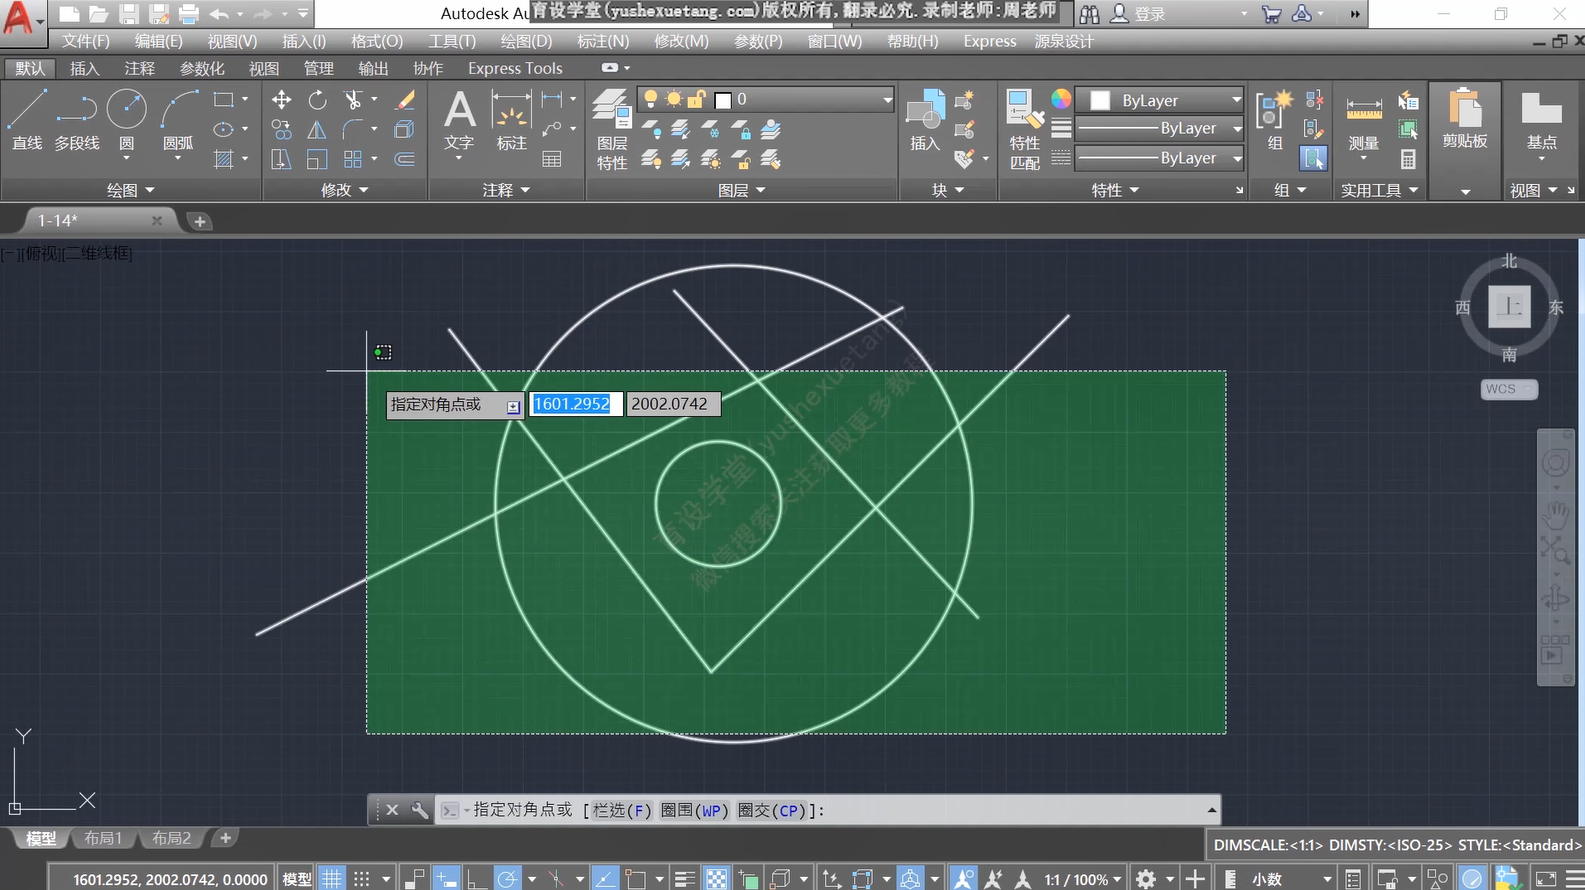Toggle transparency display in status bar
Viewport: 1585px width, 890px height.
point(717,878)
